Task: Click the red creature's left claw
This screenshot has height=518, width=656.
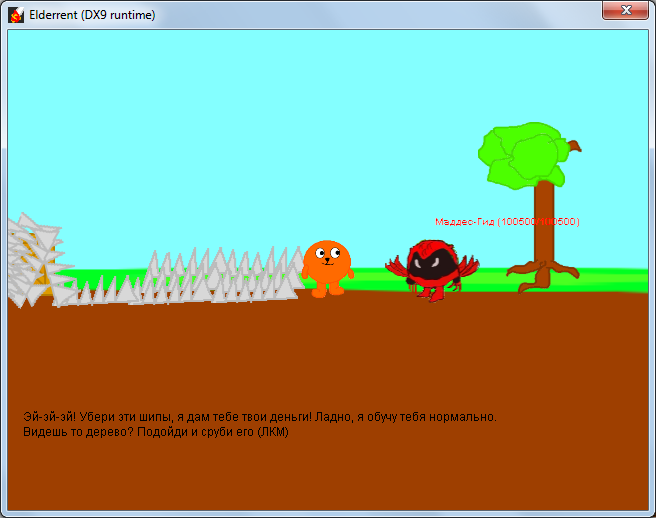Action: [x=396, y=266]
